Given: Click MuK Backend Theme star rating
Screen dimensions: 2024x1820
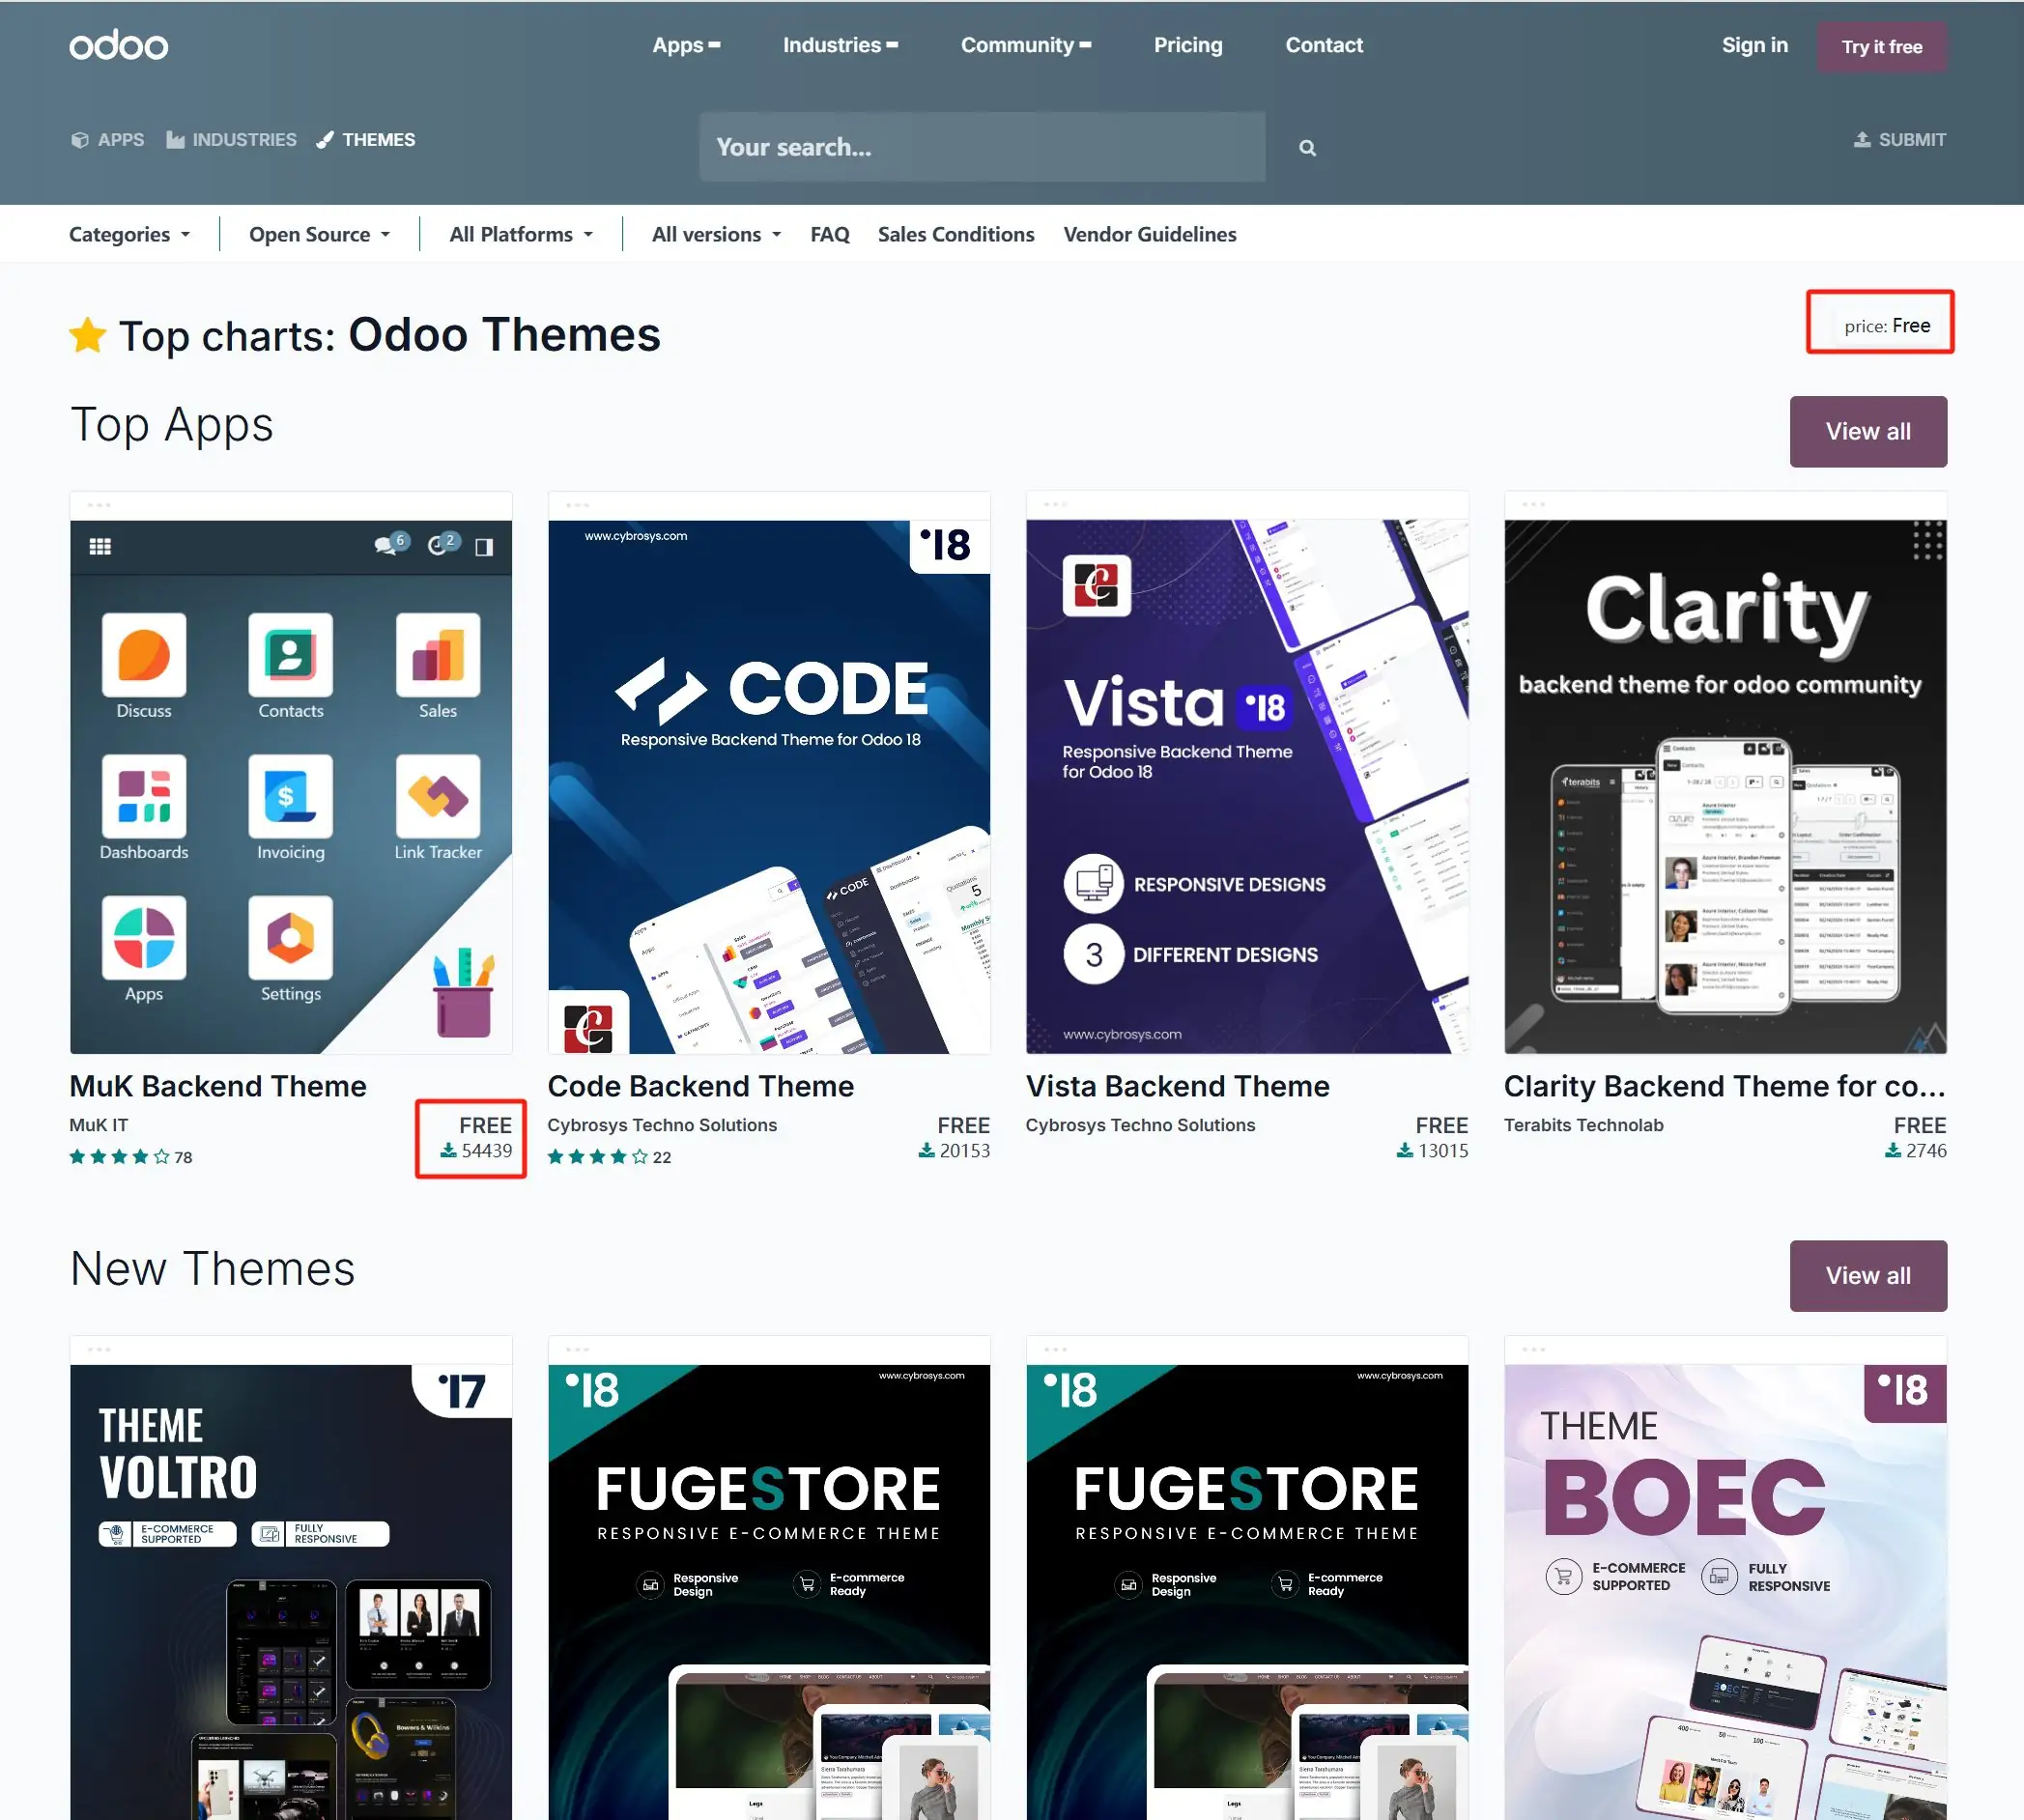Looking at the screenshot, I should pyautogui.click(x=119, y=1157).
